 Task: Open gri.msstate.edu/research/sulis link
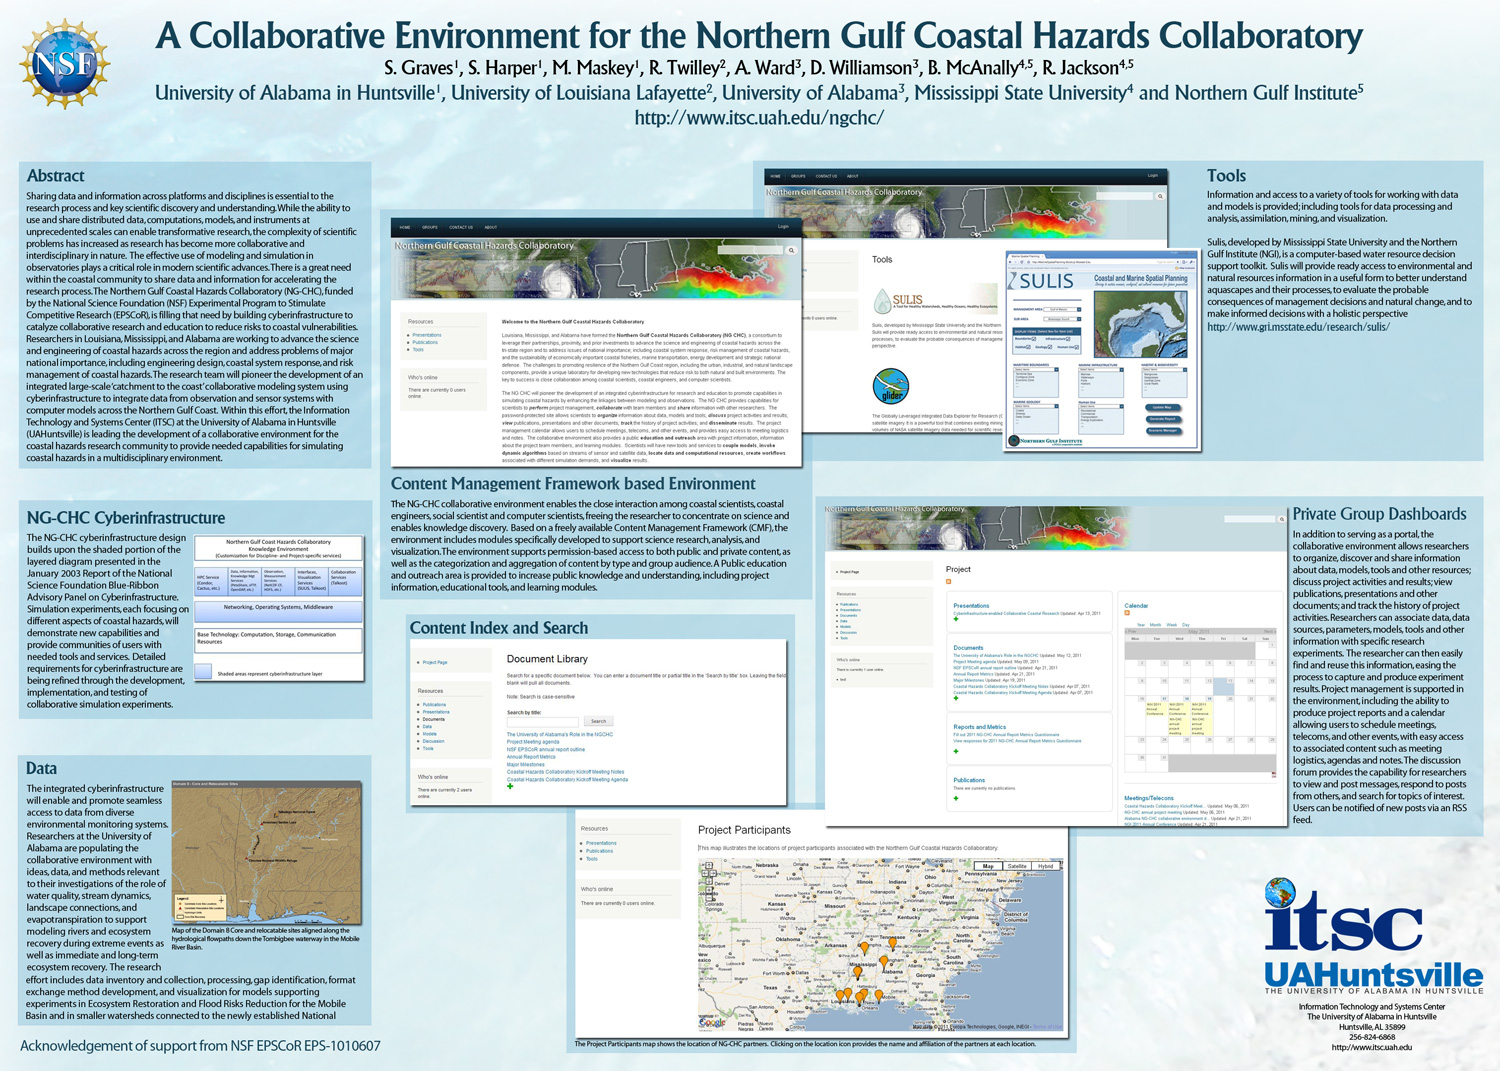(1298, 327)
